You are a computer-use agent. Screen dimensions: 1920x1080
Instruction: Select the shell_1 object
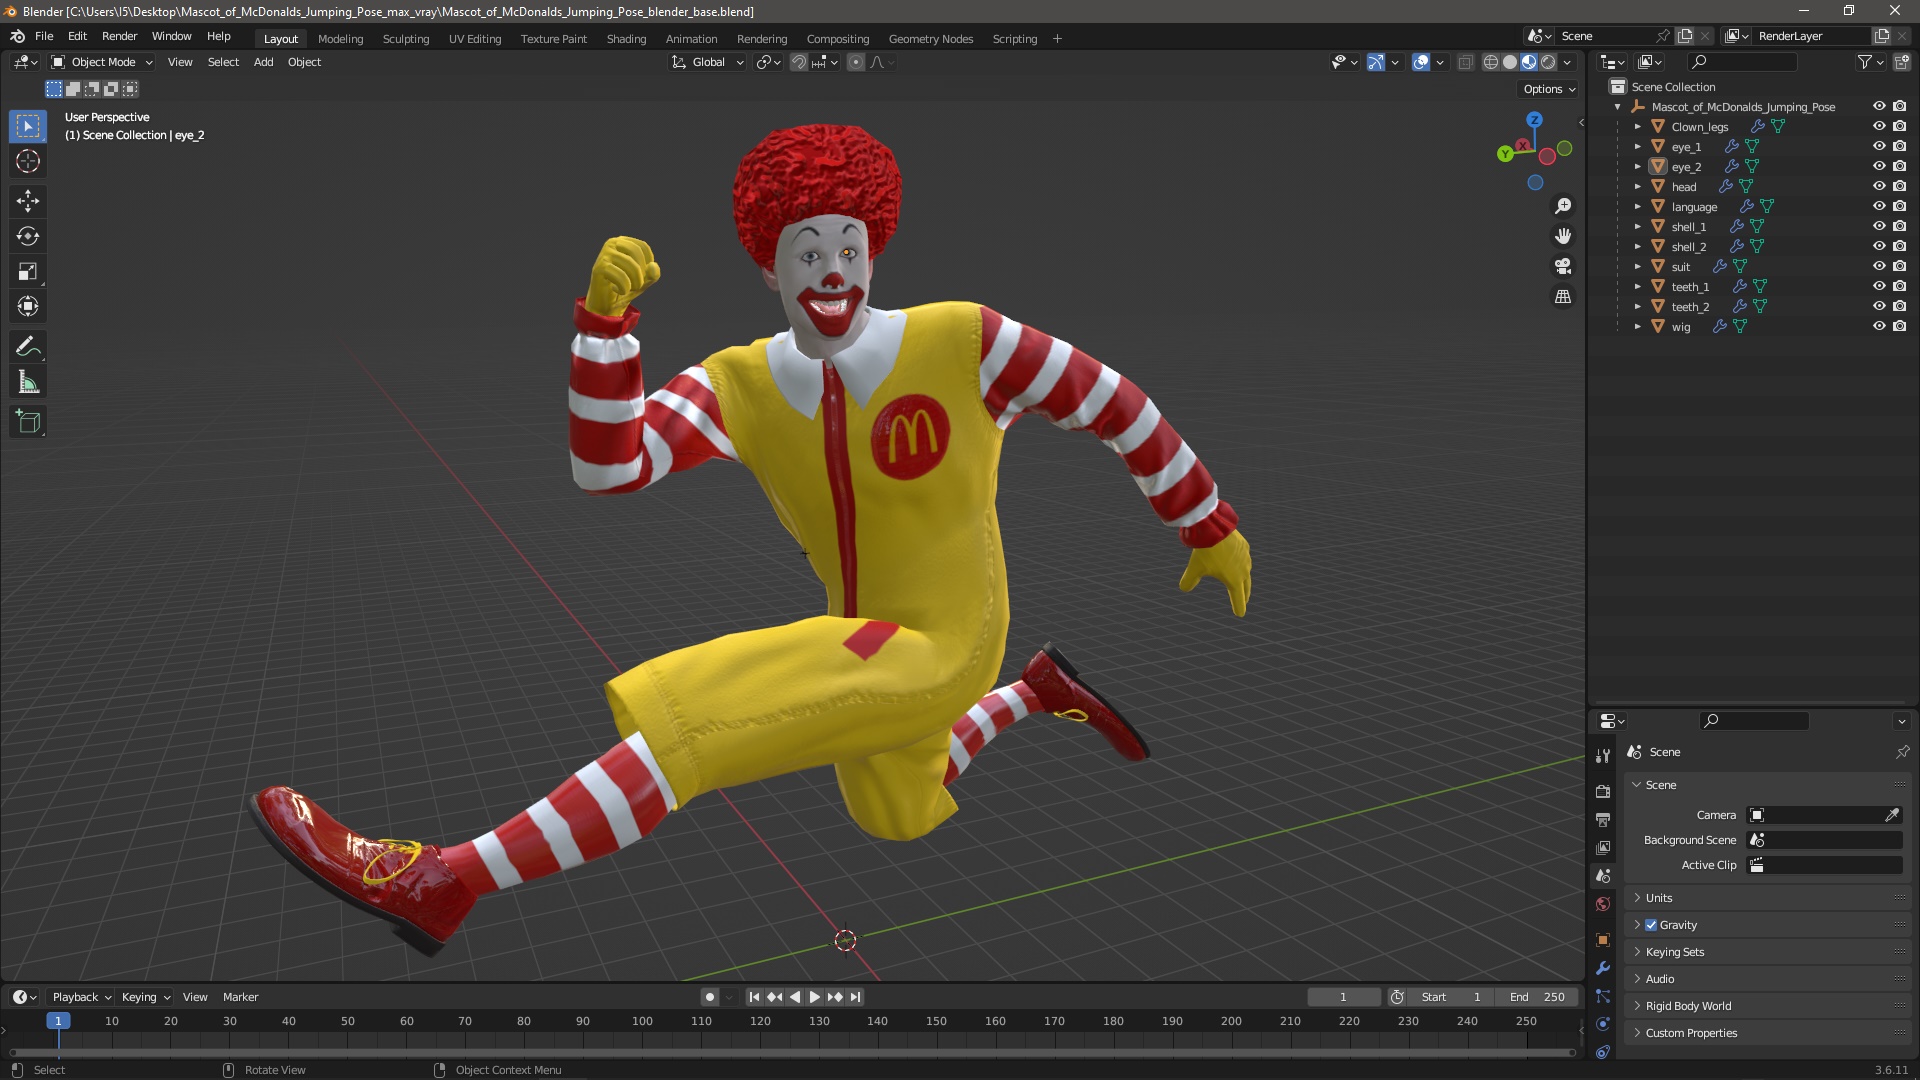[1688, 227]
